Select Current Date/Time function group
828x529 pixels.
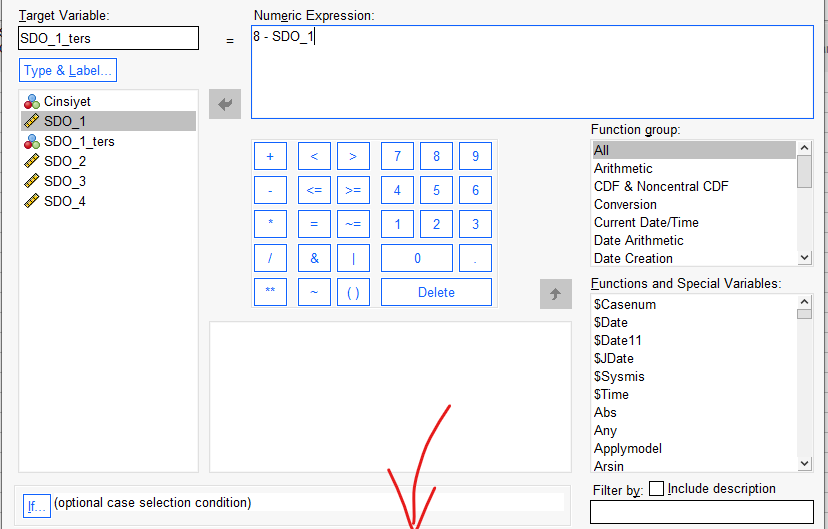click(x=694, y=222)
